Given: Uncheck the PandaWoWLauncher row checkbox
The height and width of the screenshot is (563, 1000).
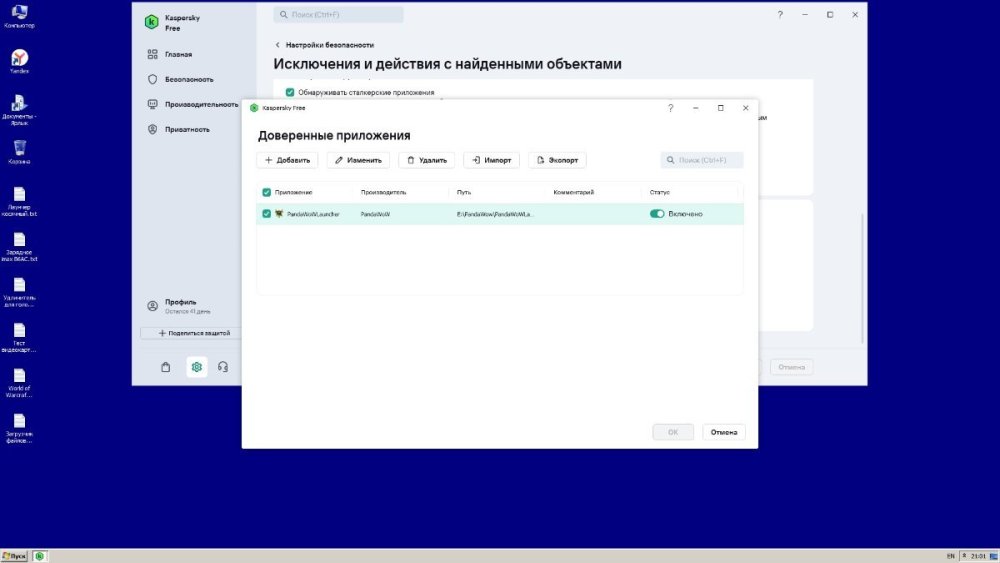Looking at the screenshot, I should [267, 214].
